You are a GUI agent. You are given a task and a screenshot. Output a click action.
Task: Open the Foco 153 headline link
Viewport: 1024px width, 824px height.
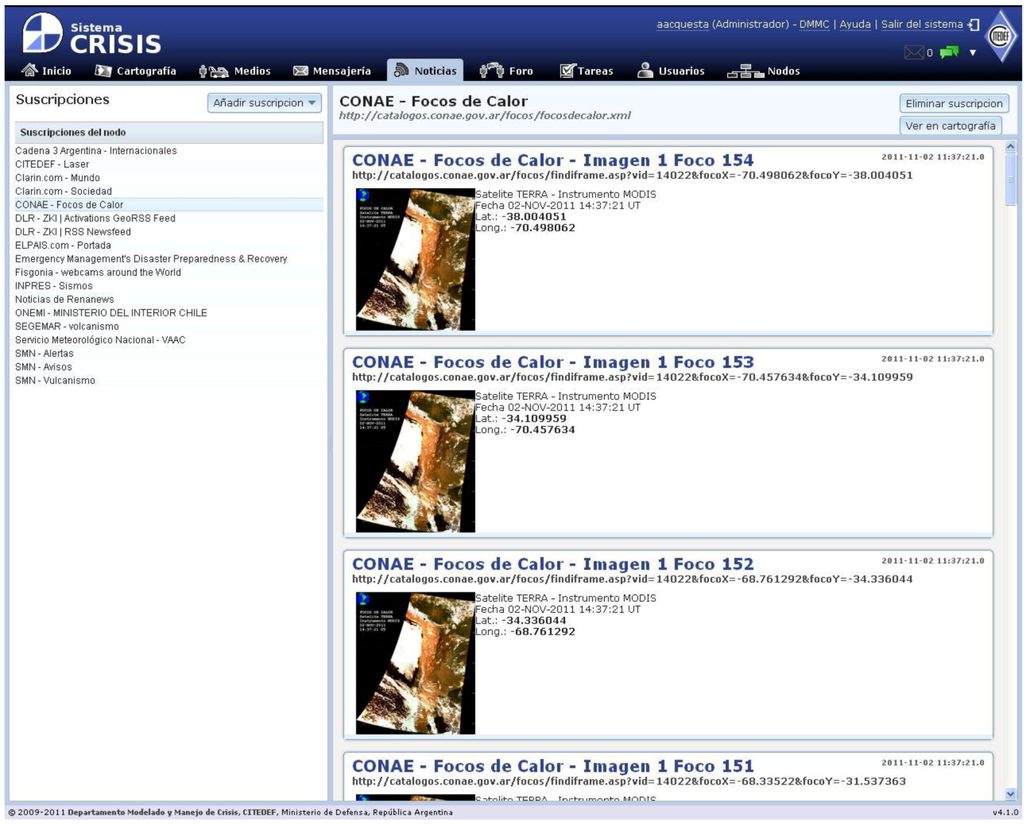tap(552, 362)
